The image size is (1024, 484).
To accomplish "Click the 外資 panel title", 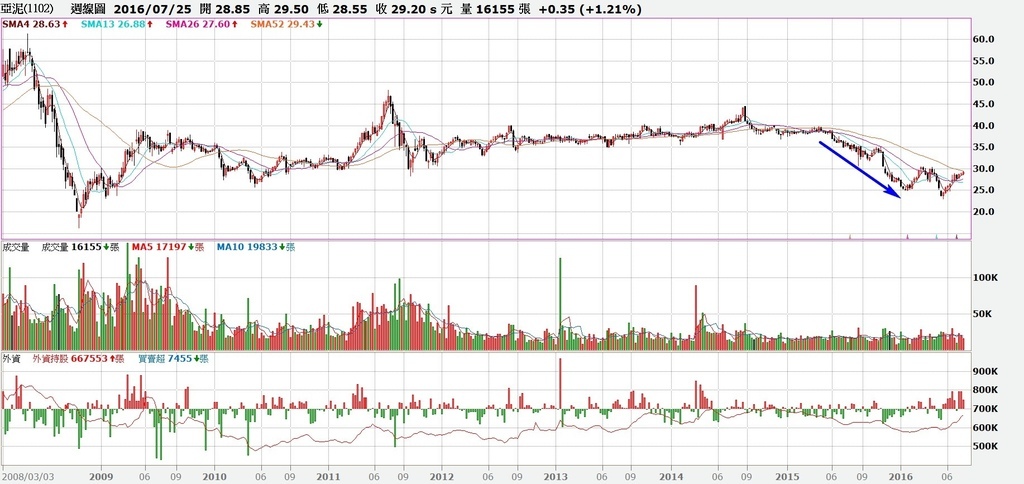I will point(11,359).
